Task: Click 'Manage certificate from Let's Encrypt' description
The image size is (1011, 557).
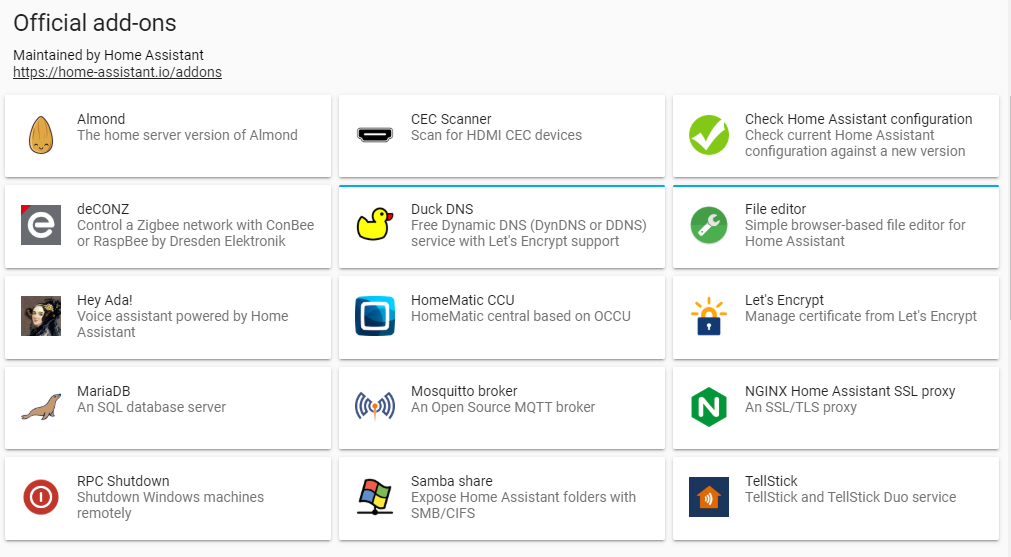Action: (x=861, y=317)
